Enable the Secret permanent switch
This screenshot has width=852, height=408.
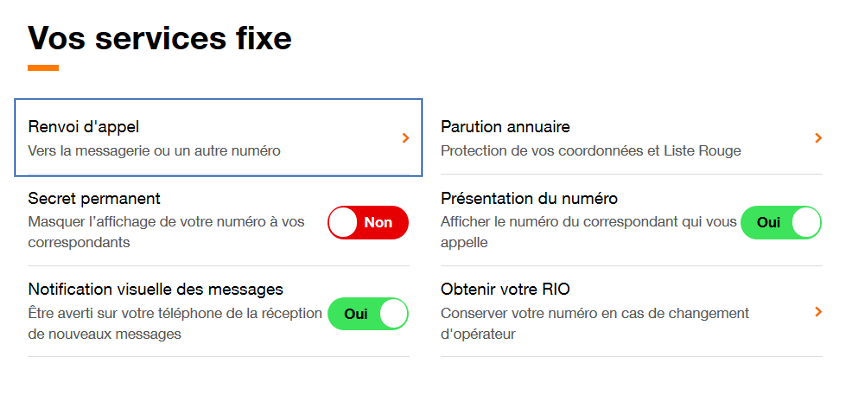tap(368, 222)
